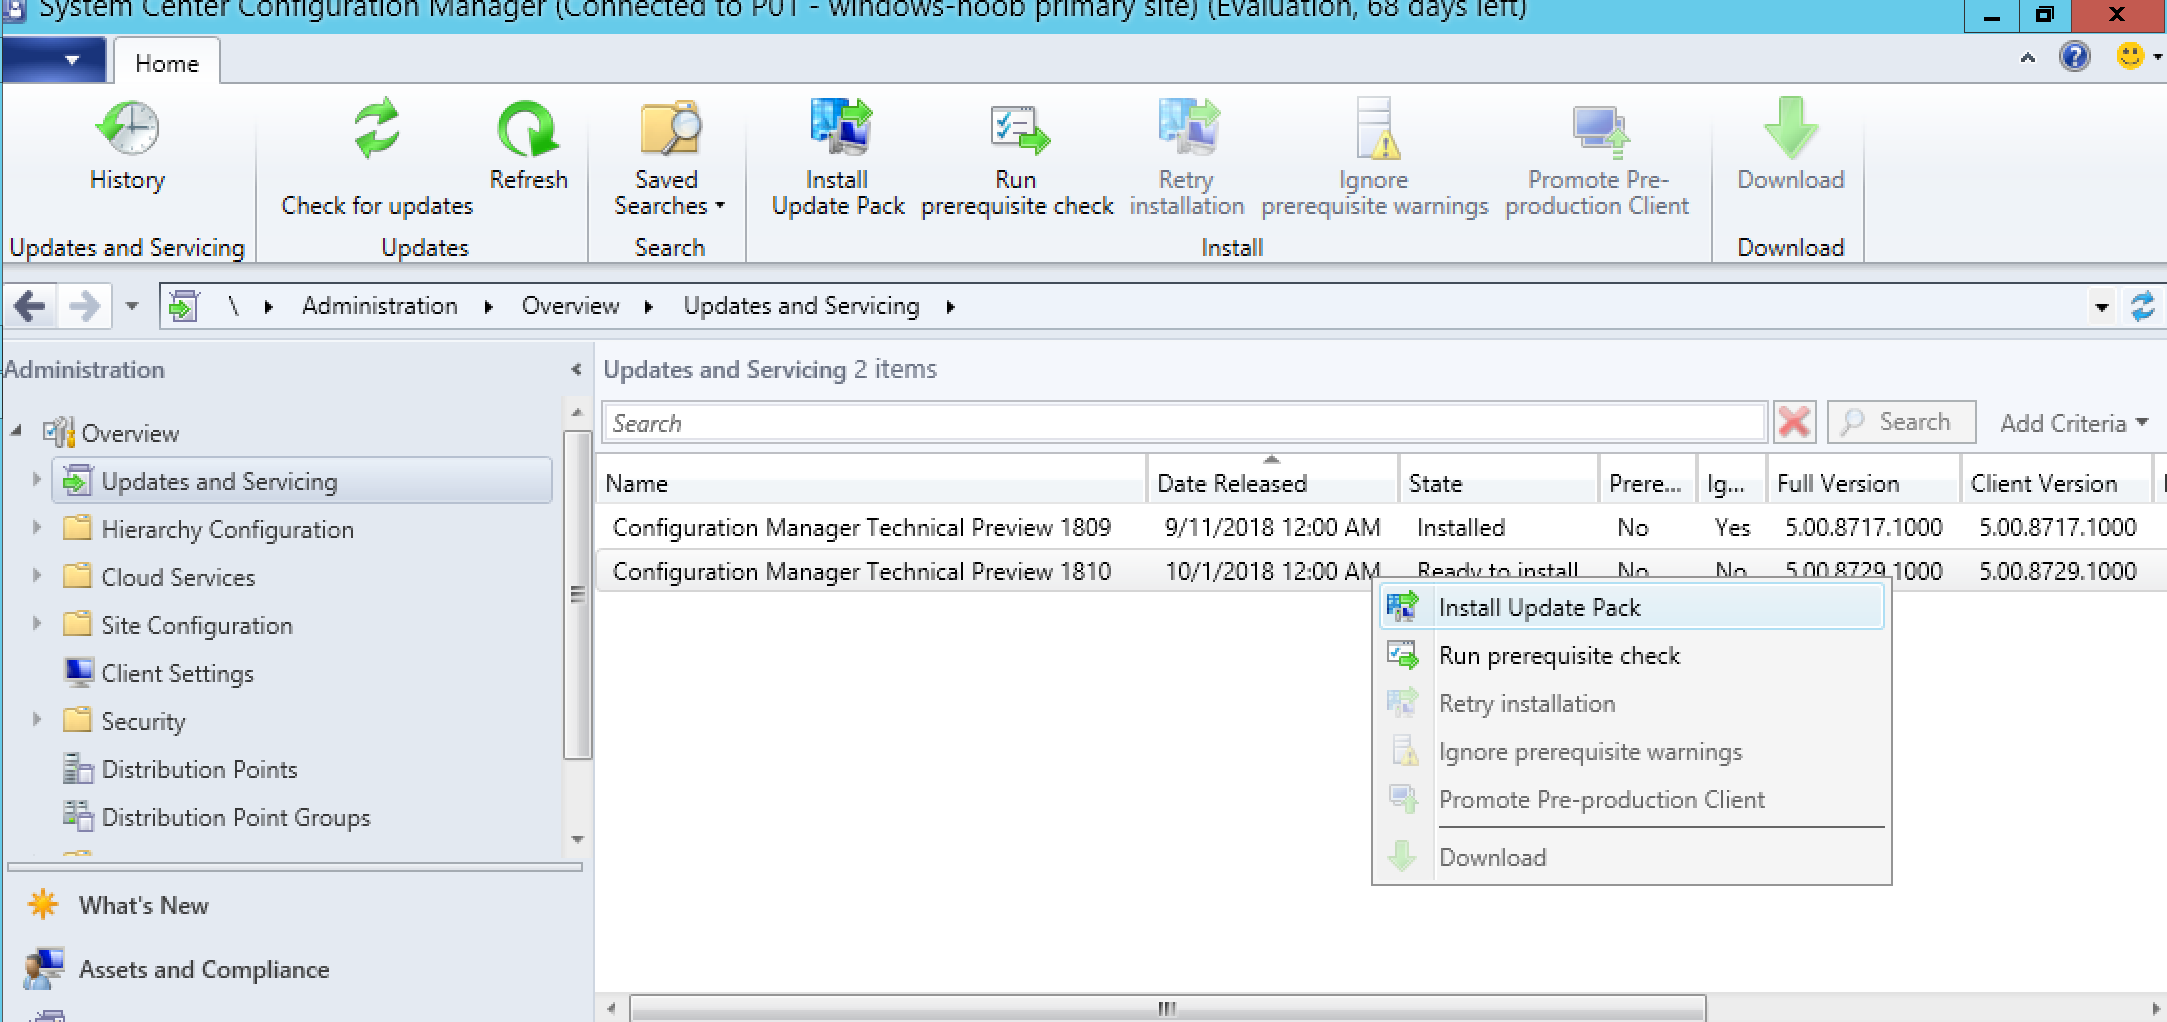The height and width of the screenshot is (1022, 2167).
Task: Go forward with the navigation arrow
Action: tap(84, 305)
